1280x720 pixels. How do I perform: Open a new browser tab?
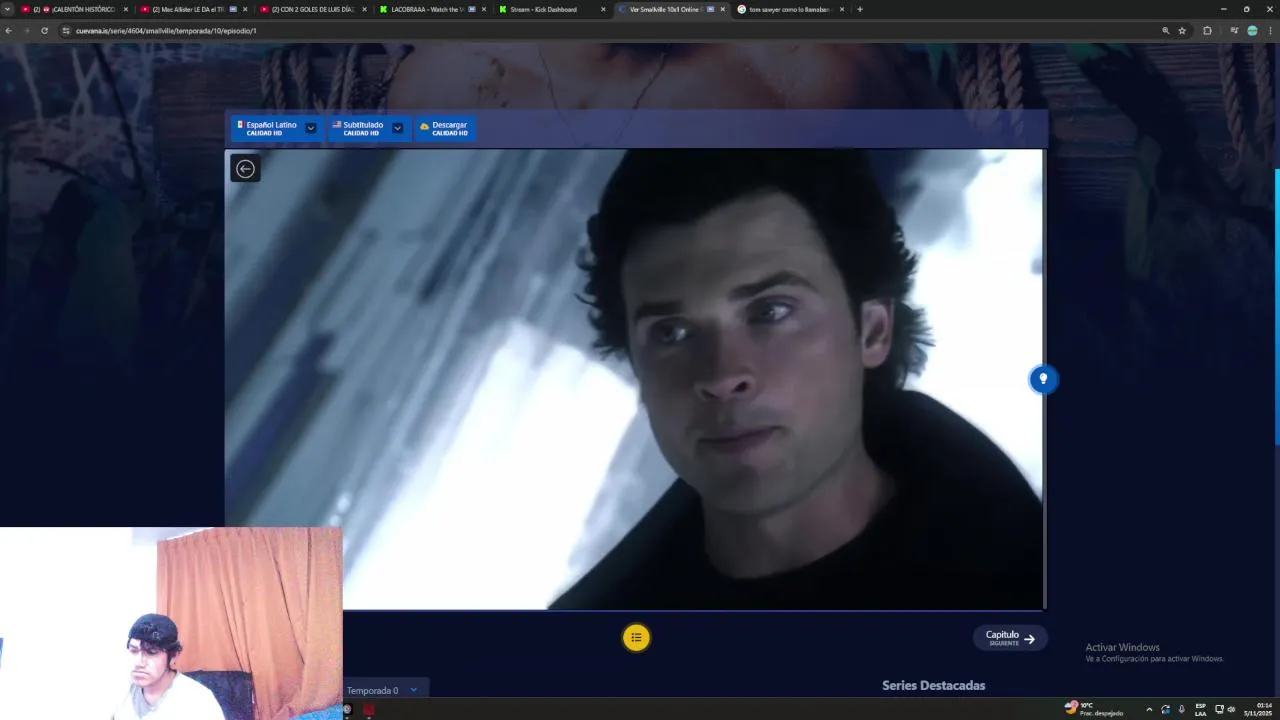(x=860, y=9)
